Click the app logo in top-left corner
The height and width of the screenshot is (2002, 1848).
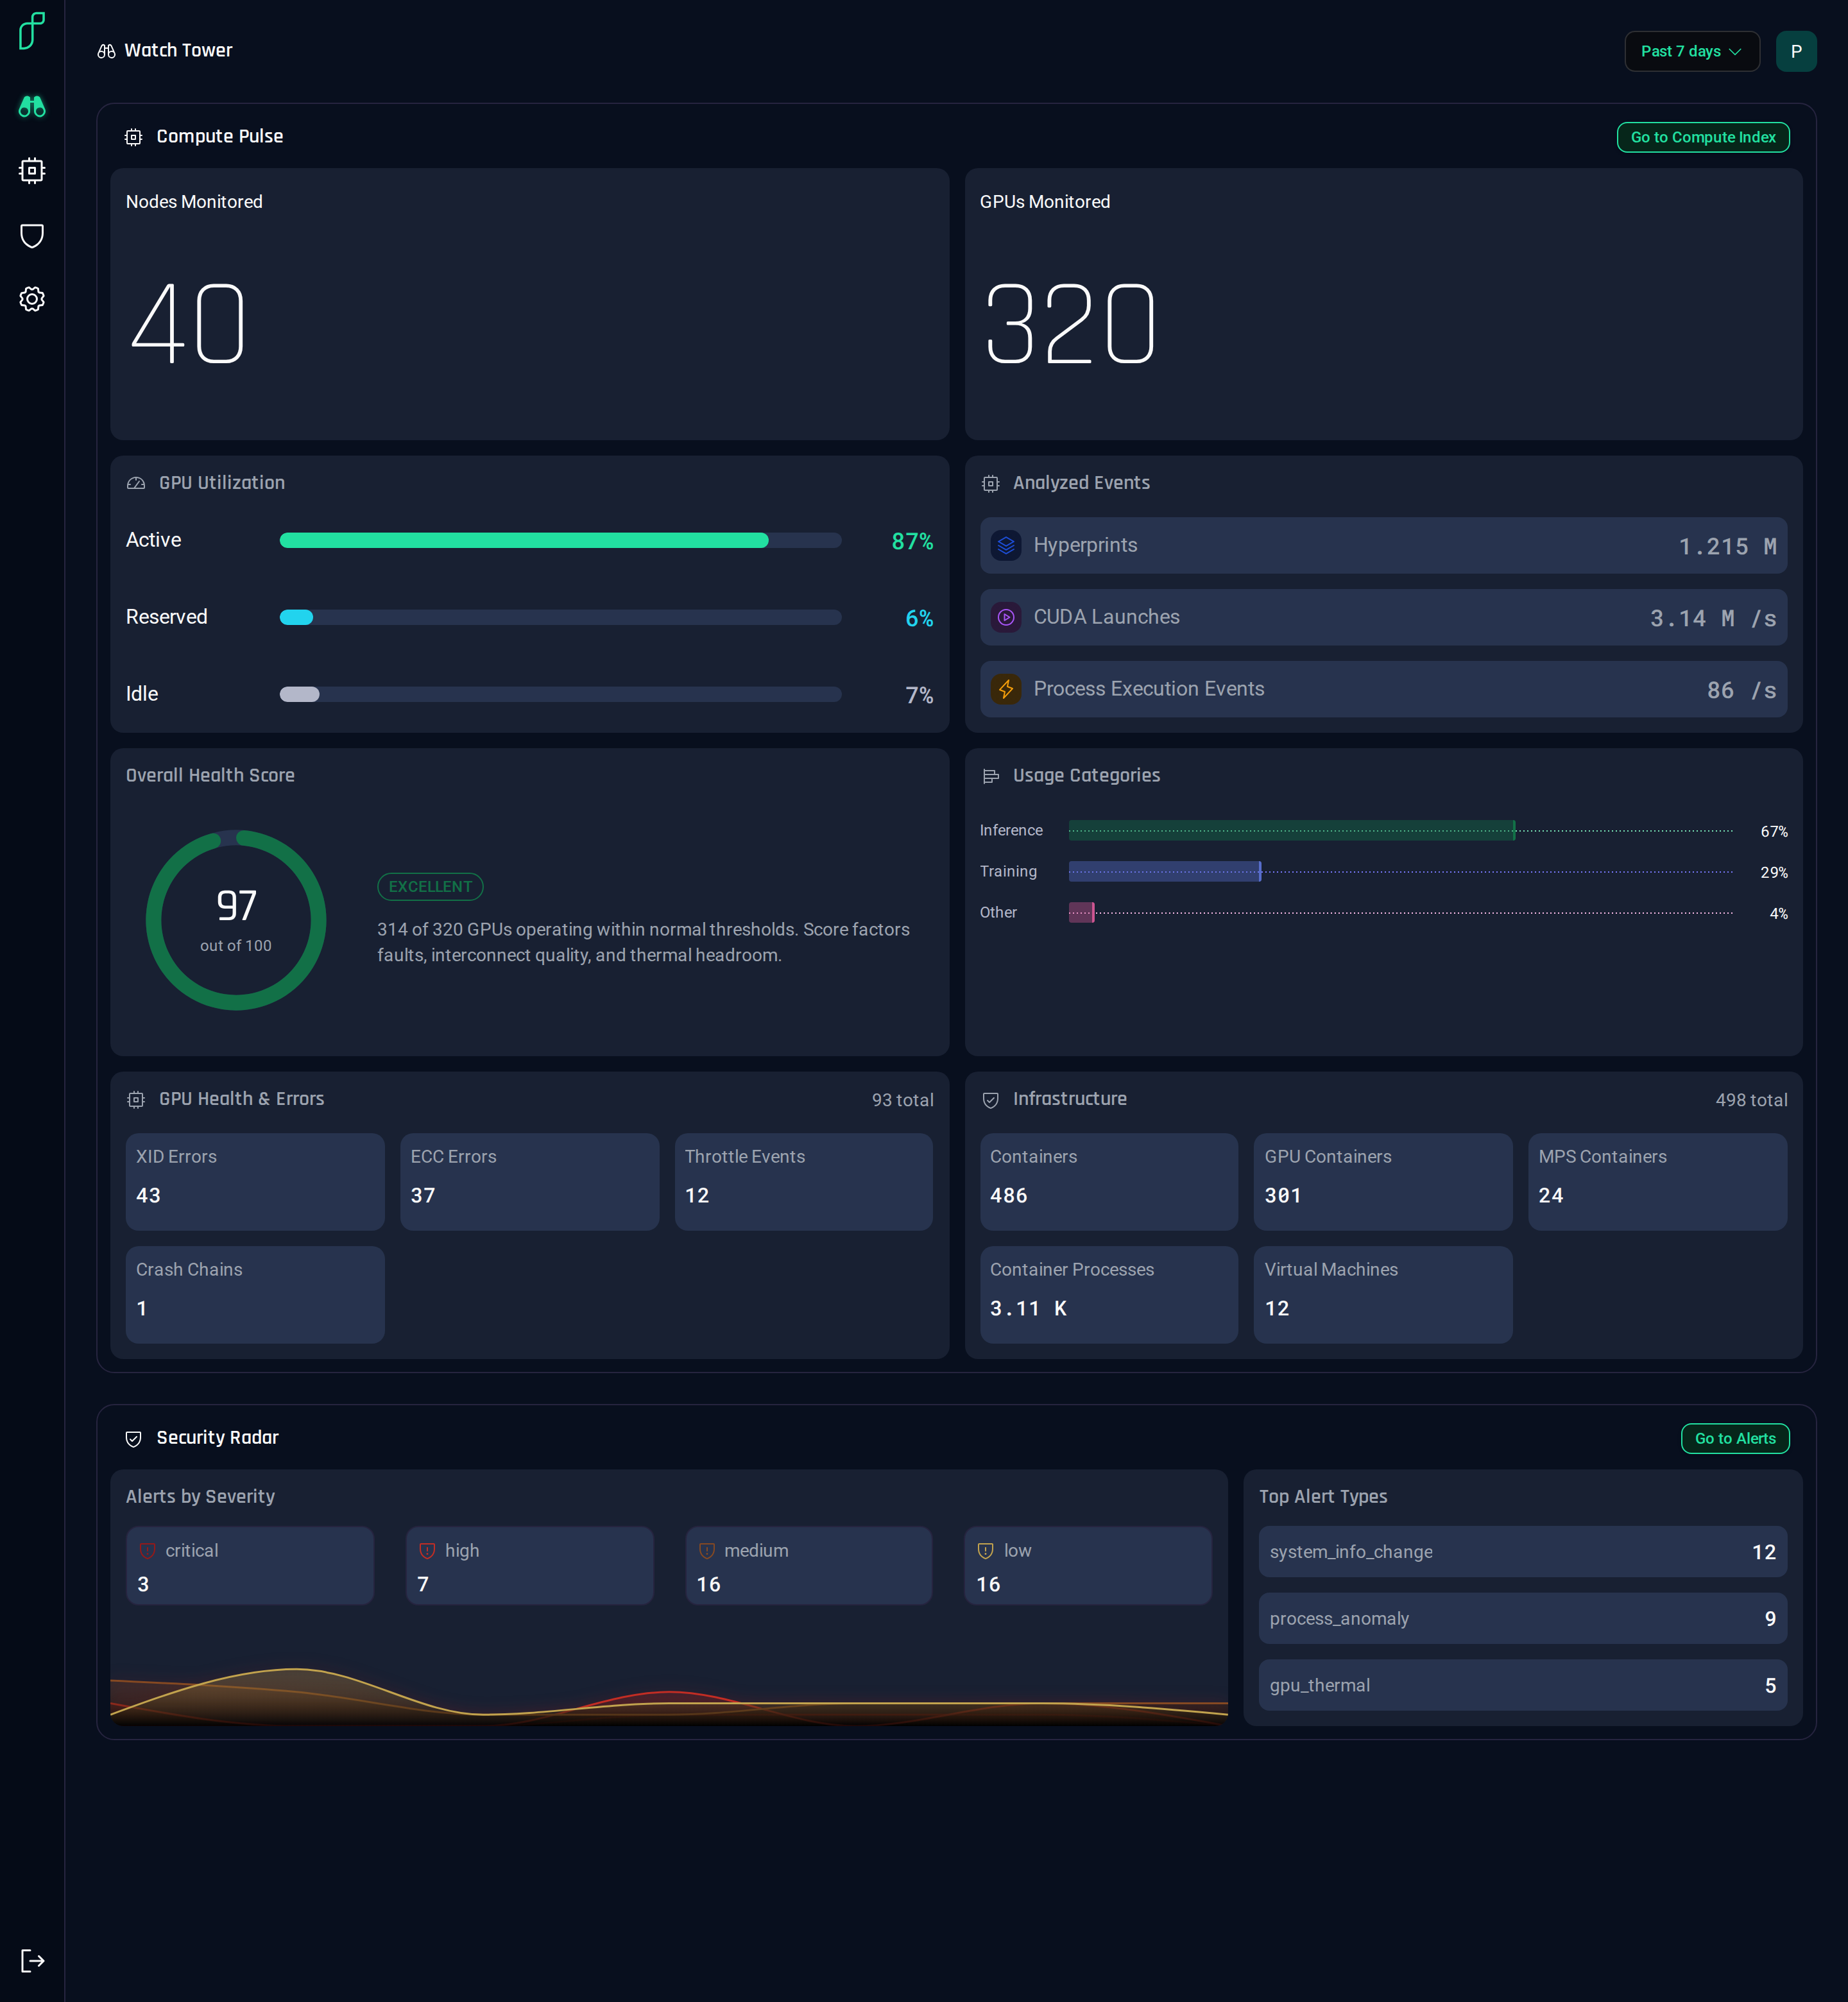tap(32, 31)
